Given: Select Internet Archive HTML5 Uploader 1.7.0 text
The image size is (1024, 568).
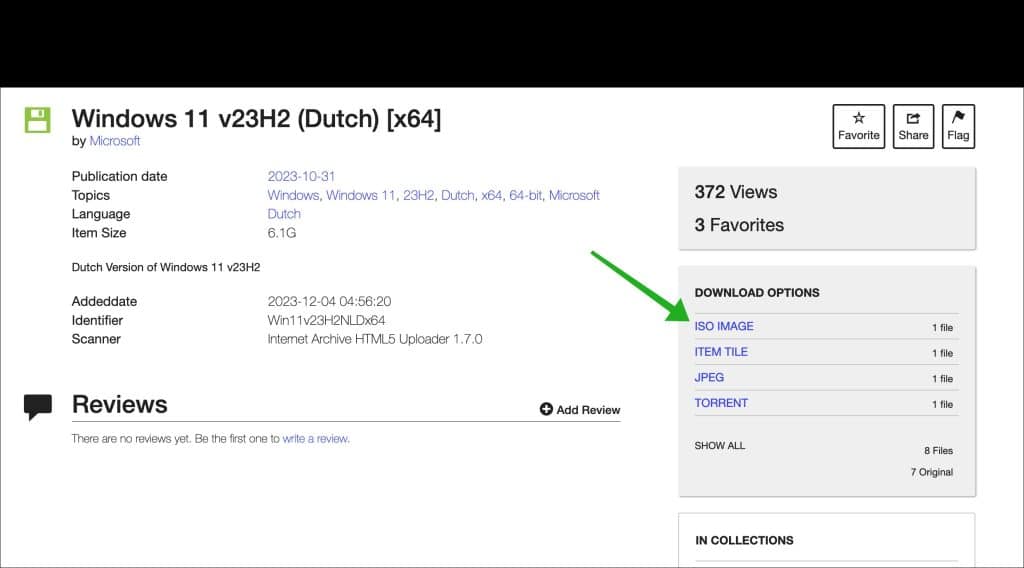Looking at the screenshot, I should 375,339.
